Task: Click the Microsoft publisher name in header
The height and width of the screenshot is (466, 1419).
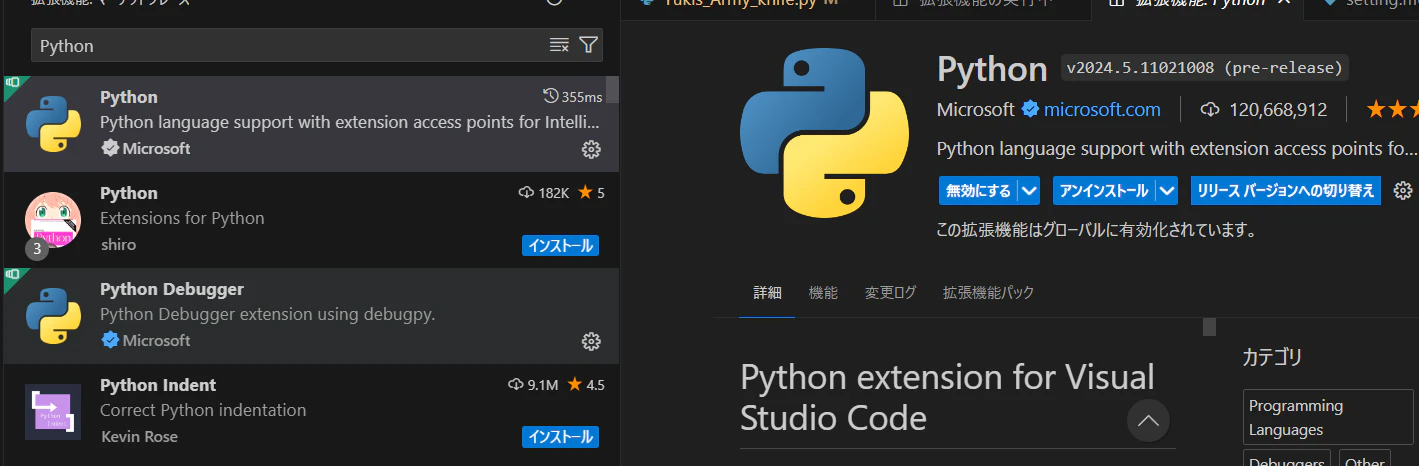Action: point(976,109)
